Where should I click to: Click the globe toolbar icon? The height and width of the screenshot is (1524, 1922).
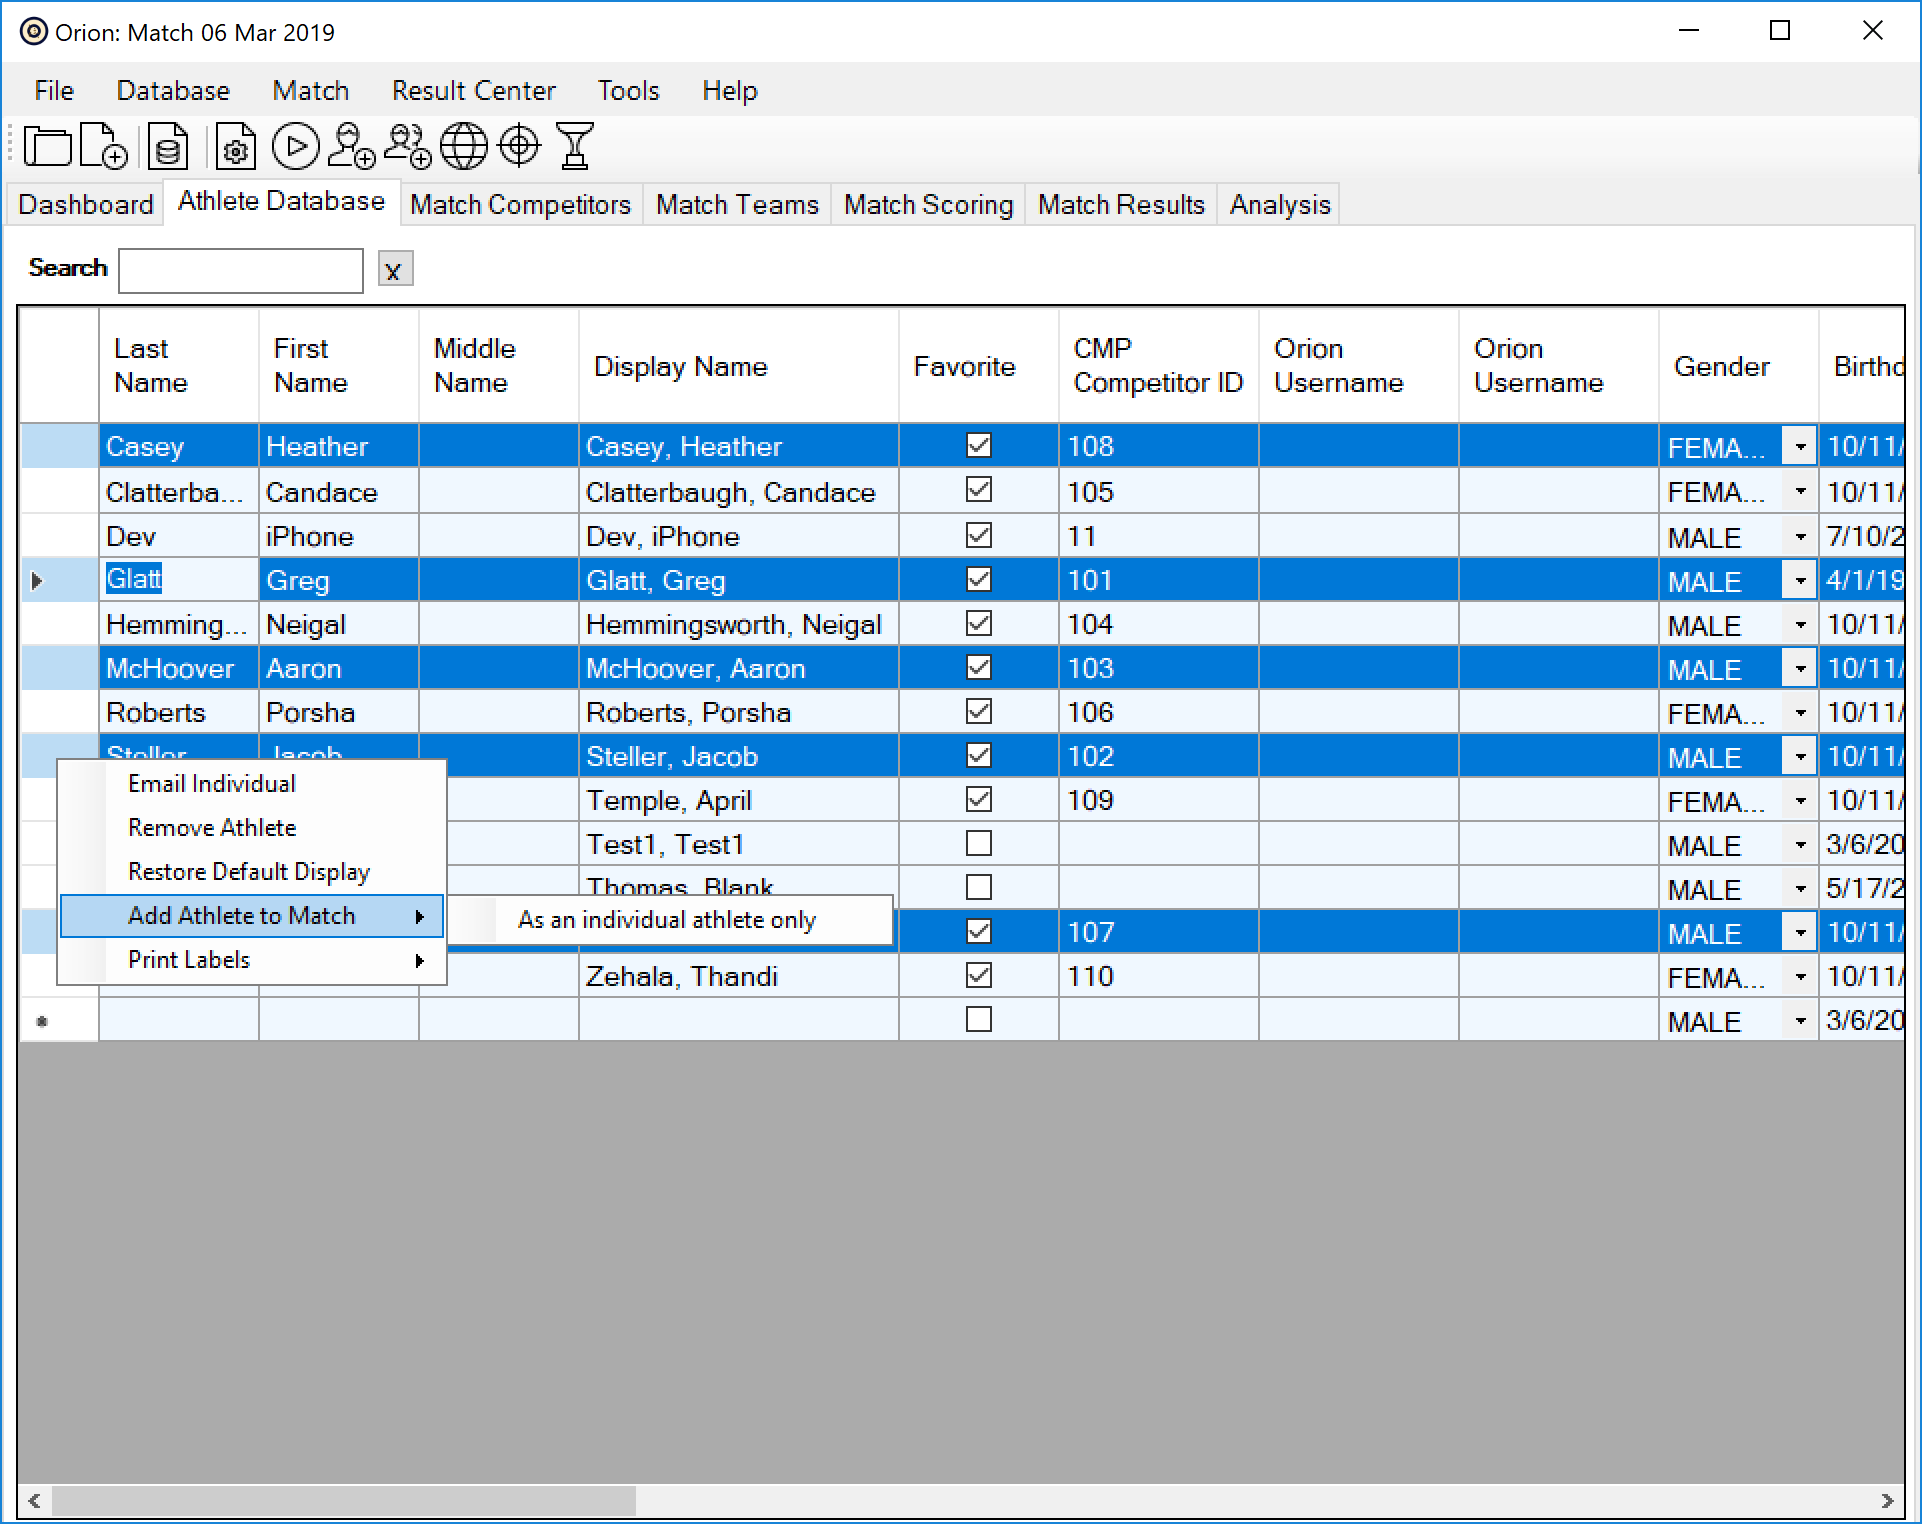464,147
